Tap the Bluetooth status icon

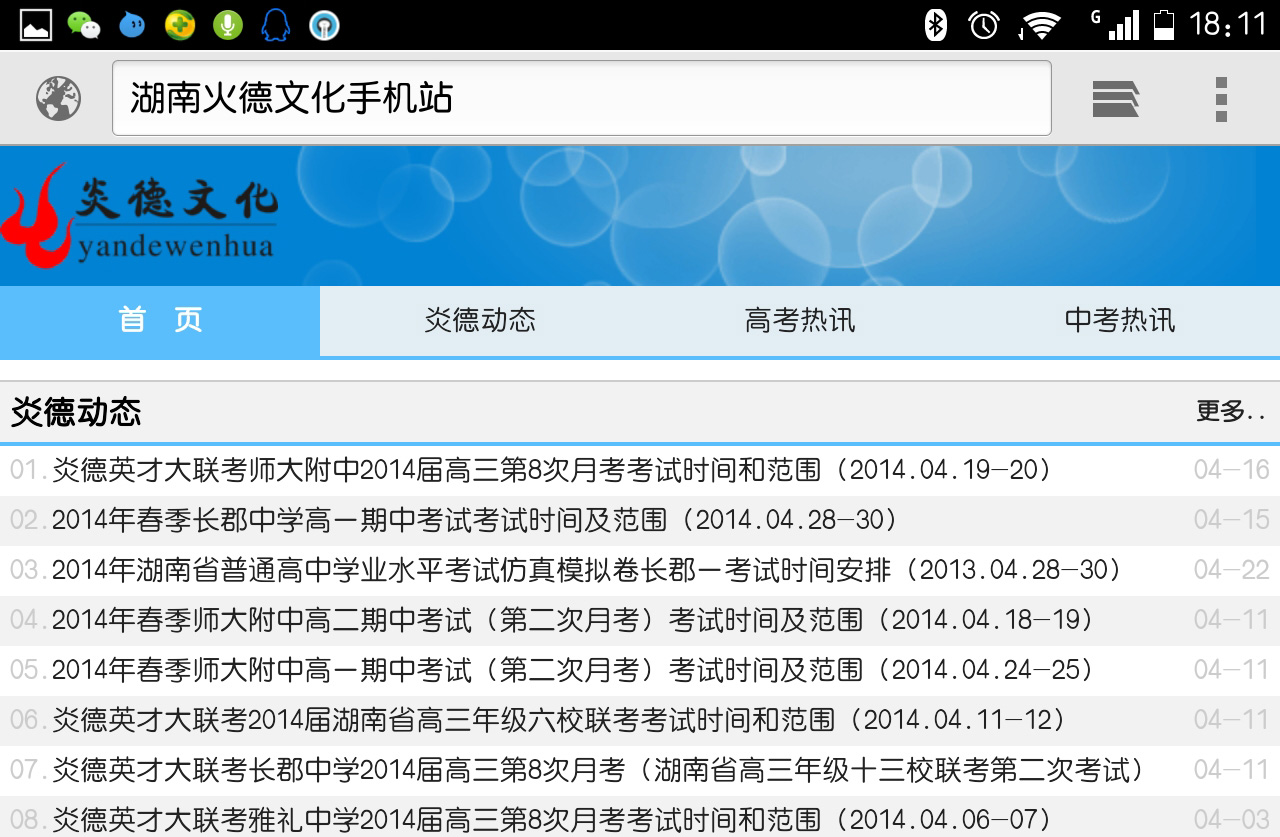coord(935,25)
